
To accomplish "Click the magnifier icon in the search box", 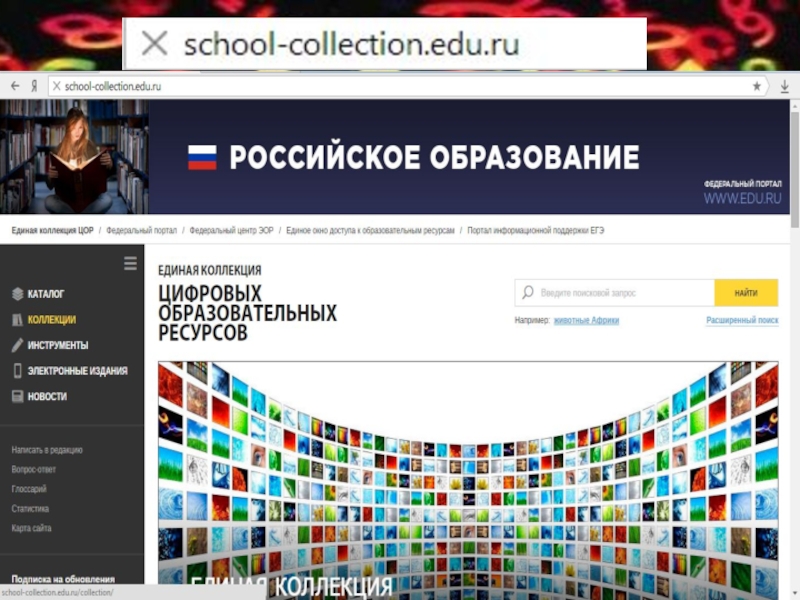I will (x=528, y=292).
